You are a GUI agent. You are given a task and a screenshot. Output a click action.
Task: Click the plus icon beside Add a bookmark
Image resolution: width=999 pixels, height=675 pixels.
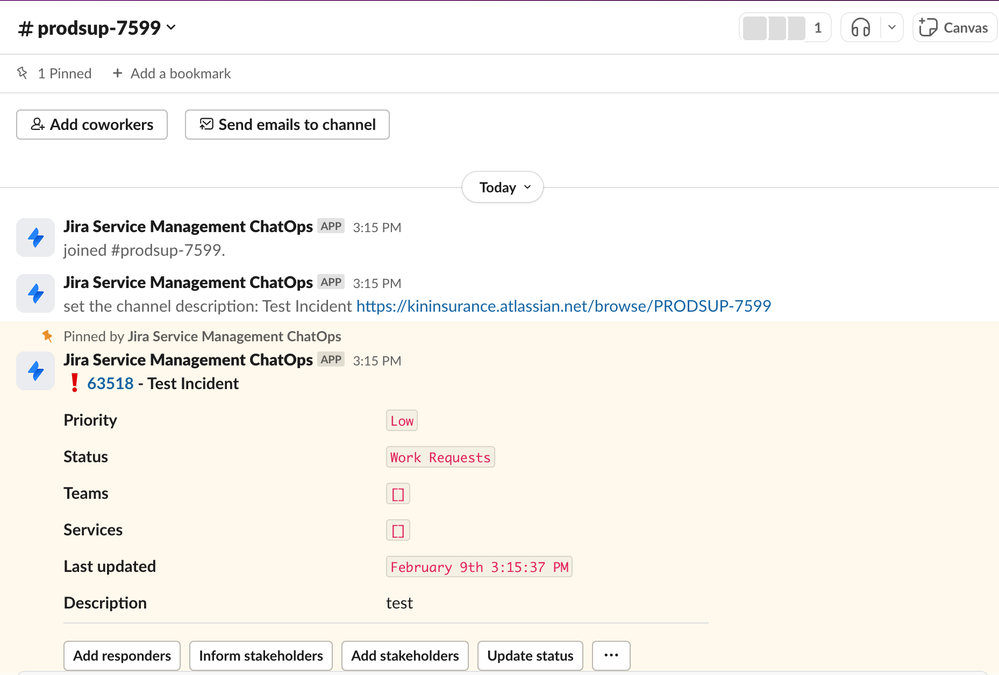click(117, 73)
